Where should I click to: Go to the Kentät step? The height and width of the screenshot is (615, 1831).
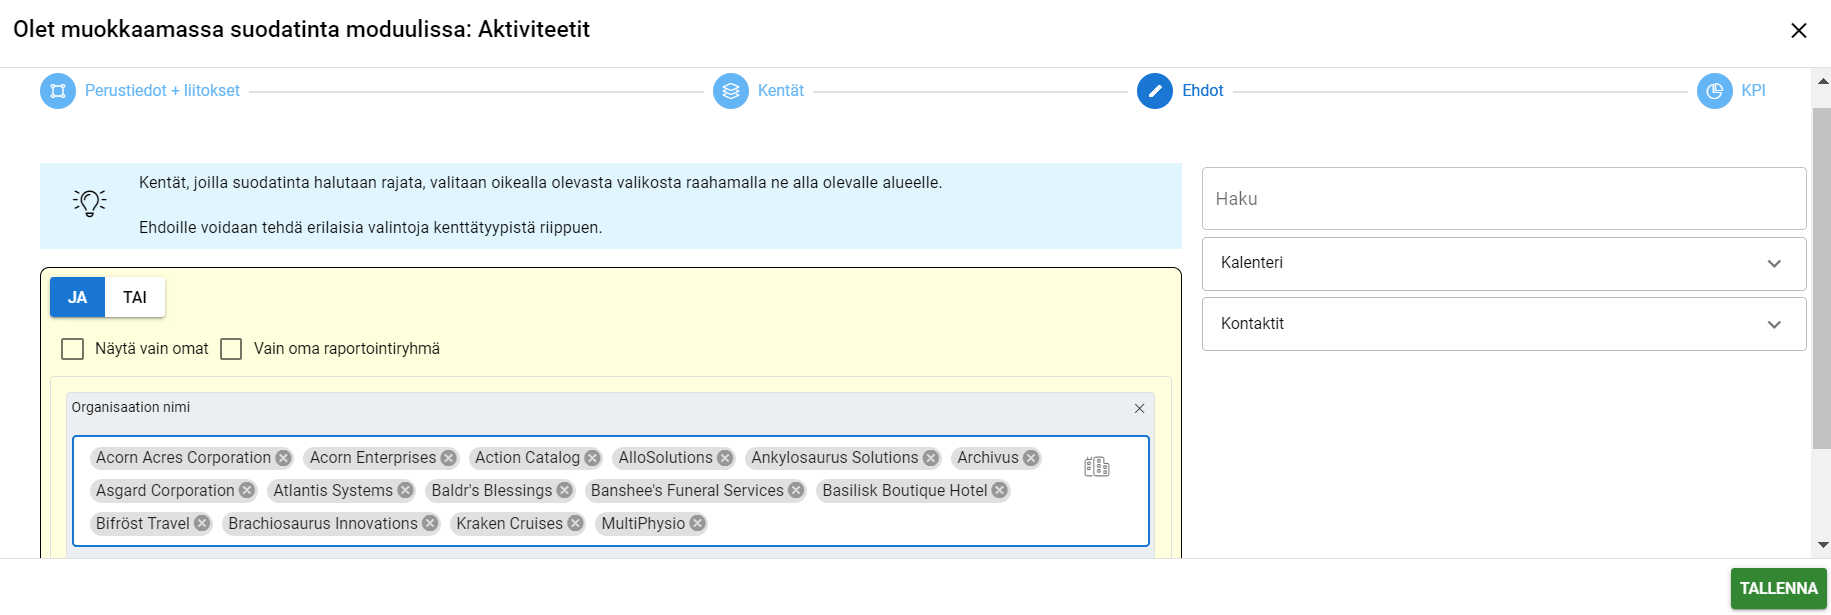780,91
